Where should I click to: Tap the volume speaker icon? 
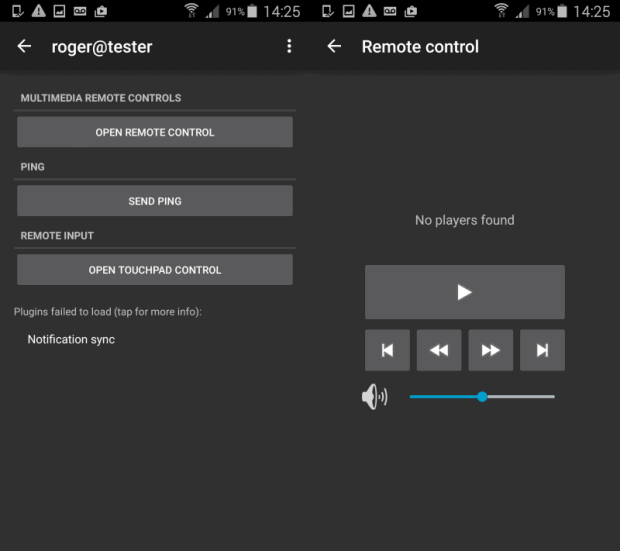pos(374,397)
